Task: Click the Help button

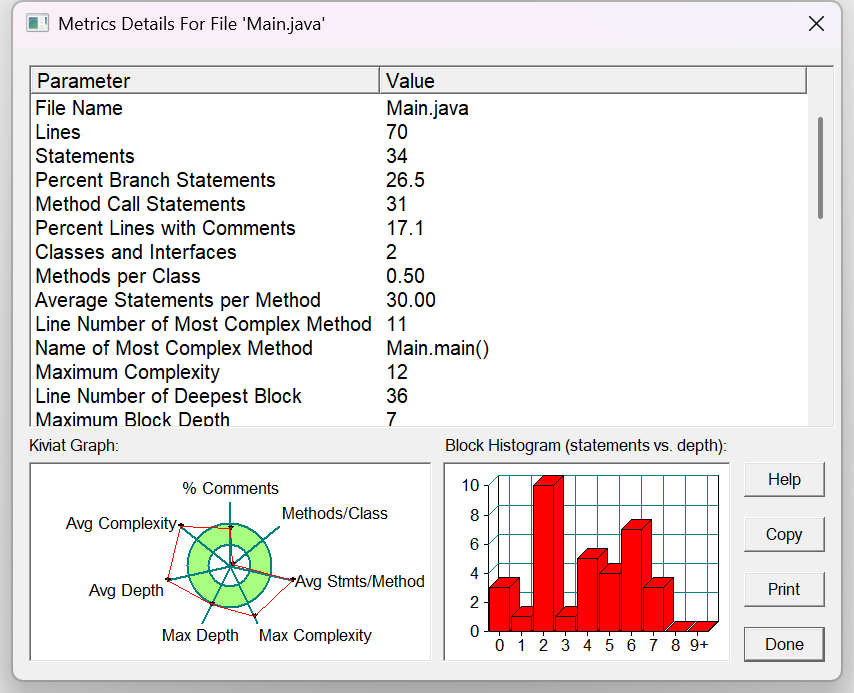Action: click(784, 479)
